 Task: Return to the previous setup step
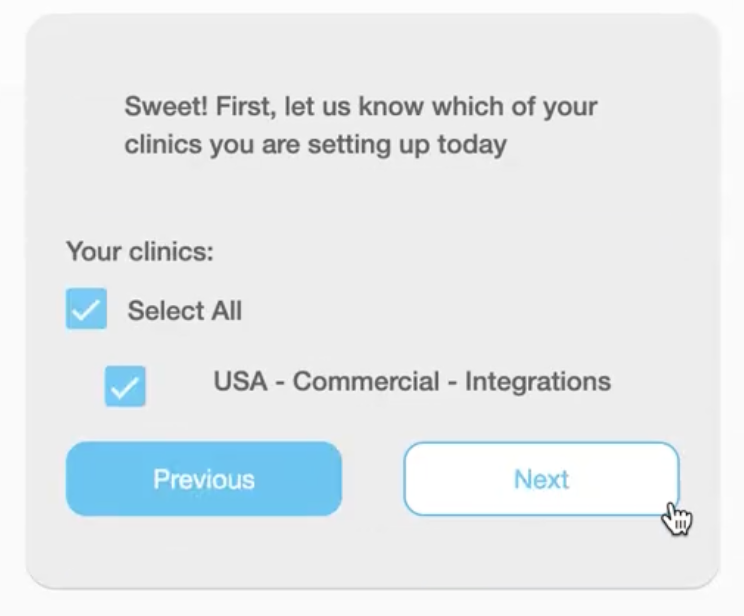pos(204,479)
